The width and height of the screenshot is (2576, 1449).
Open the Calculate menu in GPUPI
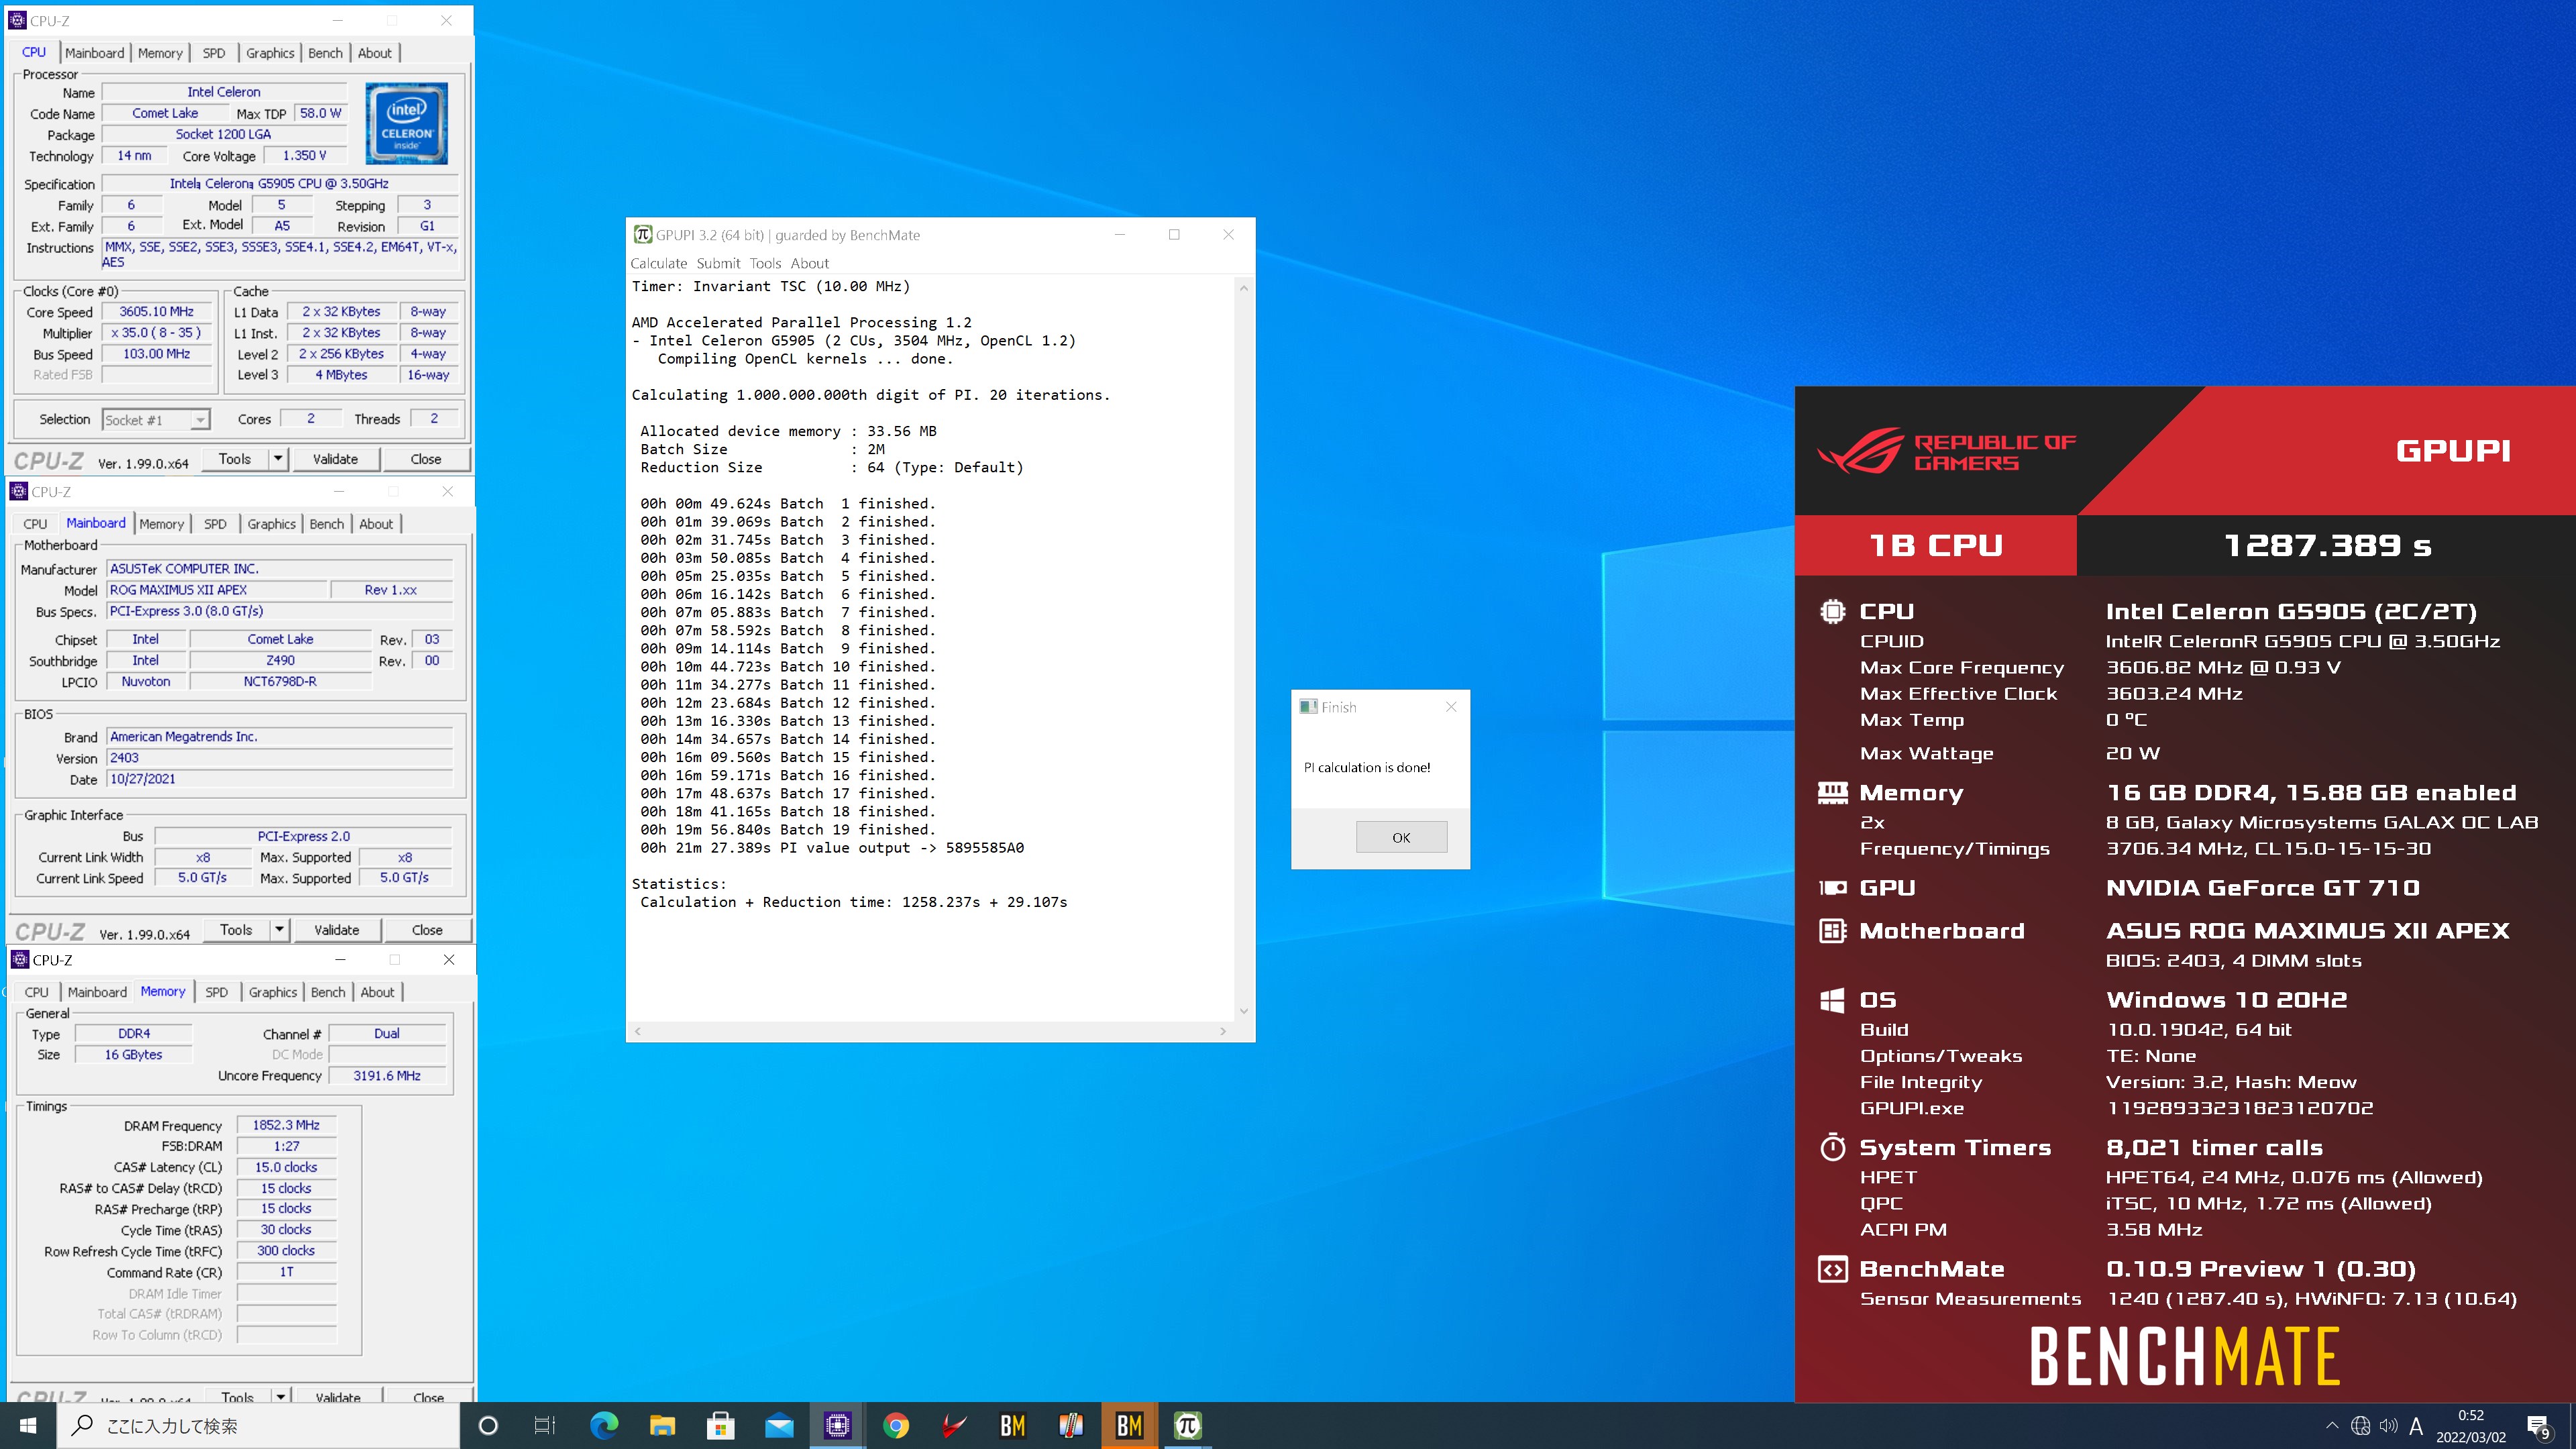pyautogui.click(x=658, y=263)
